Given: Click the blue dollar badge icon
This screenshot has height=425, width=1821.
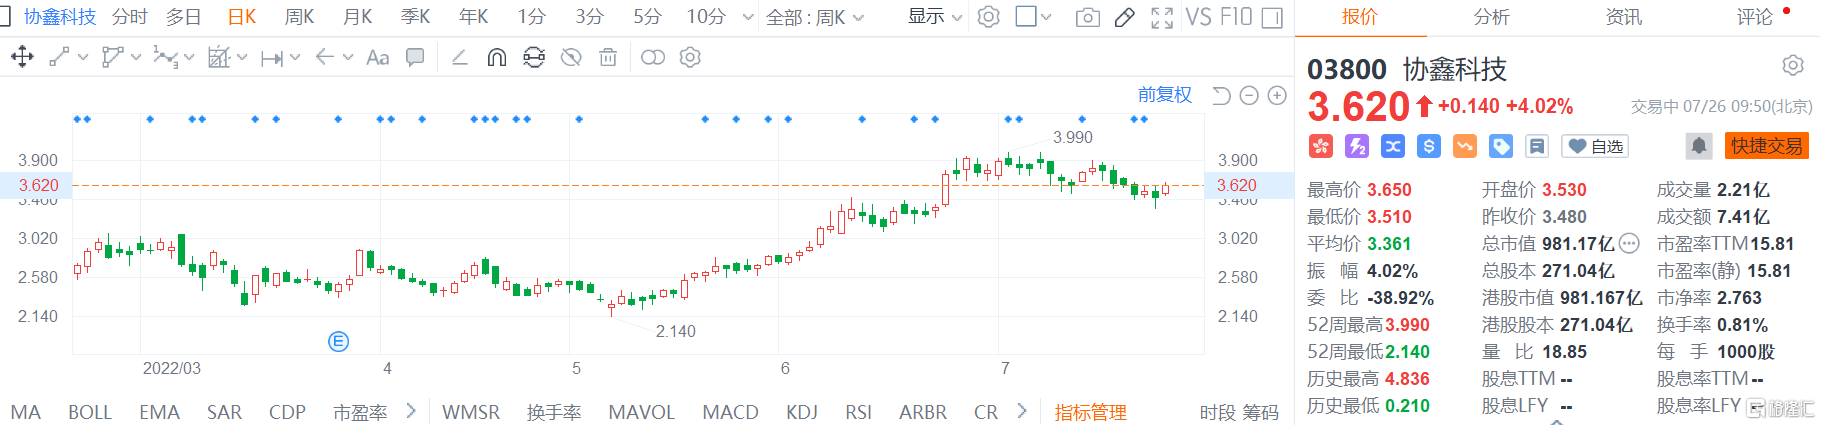Looking at the screenshot, I should (x=1429, y=146).
